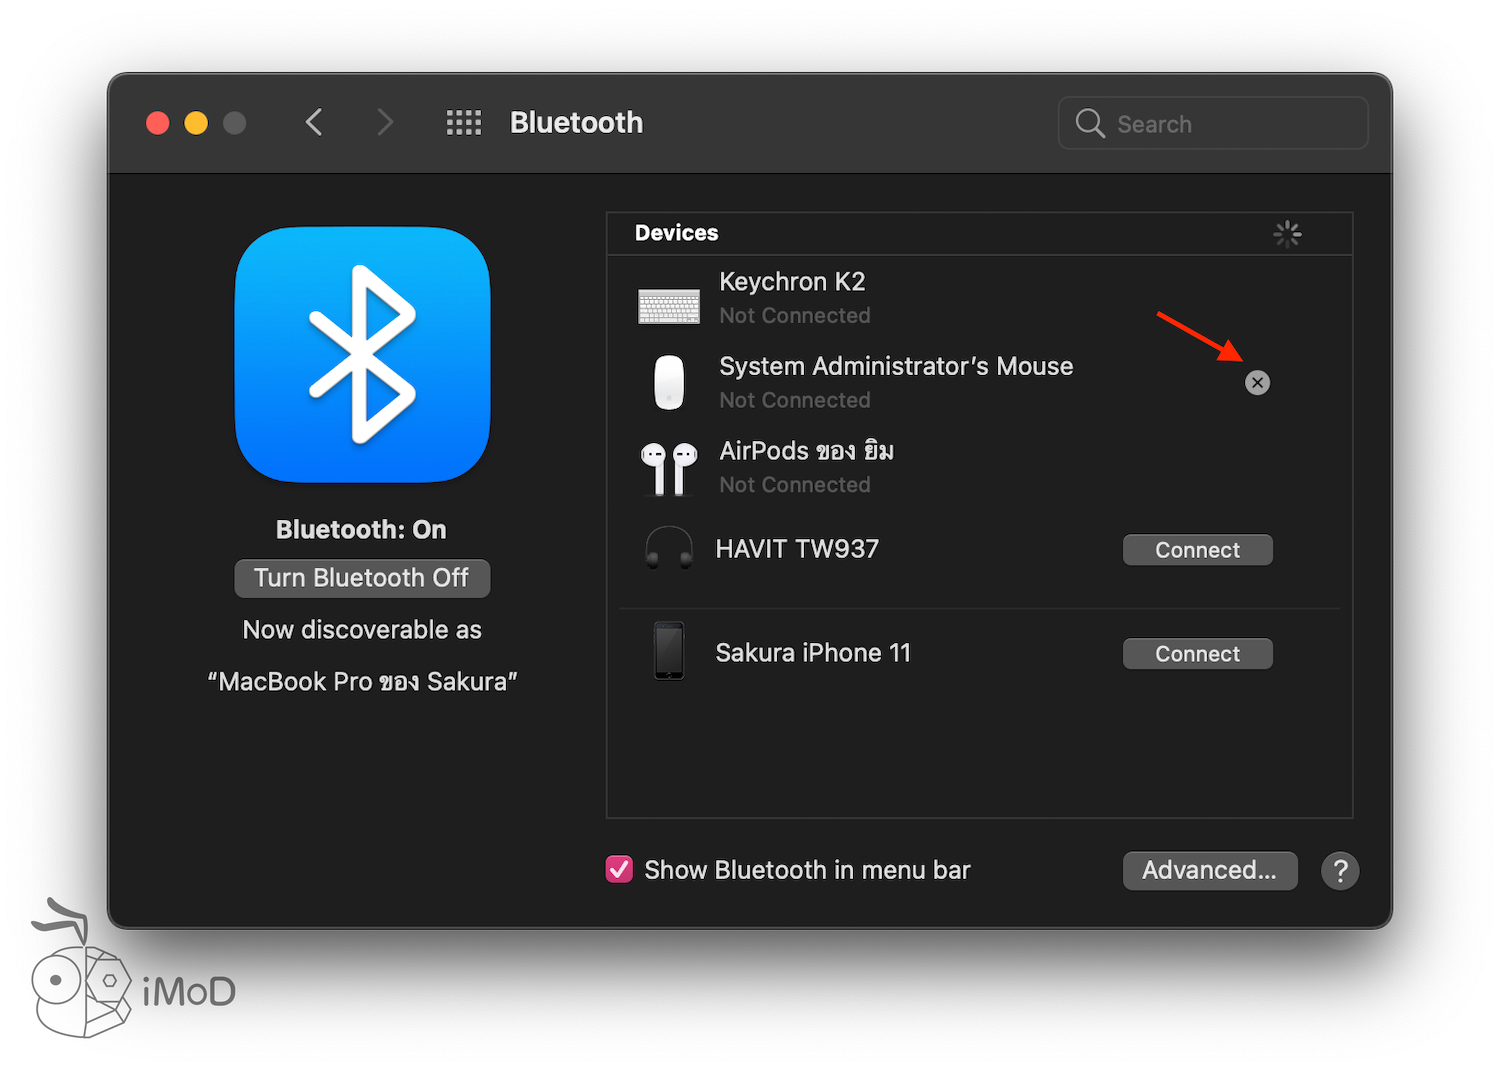This screenshot has height=1071, width=1500.
Task: Navigate back with the left chevron arrow
Action: pyautogui.click(x=313, y=122)
